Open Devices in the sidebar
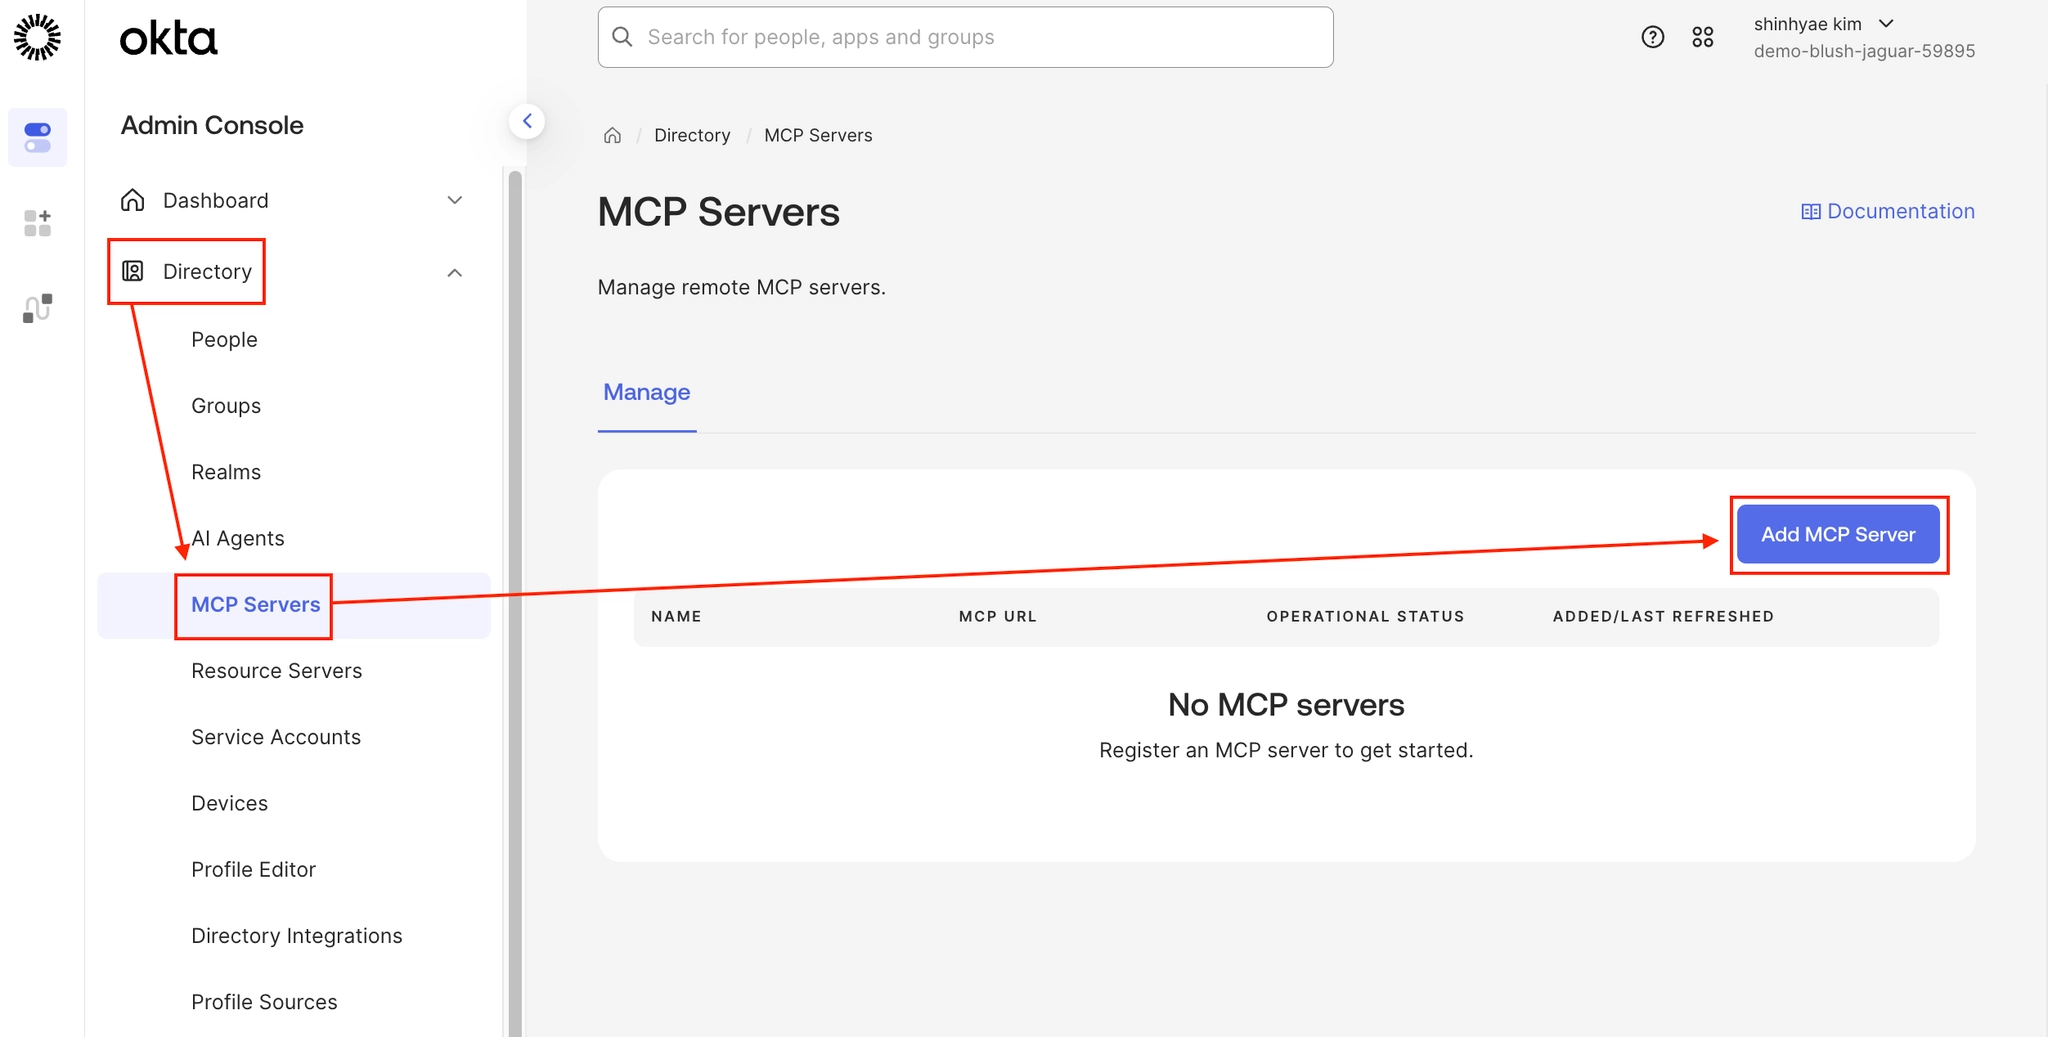Viewport: 2048px width, 1037px height. 230,803
